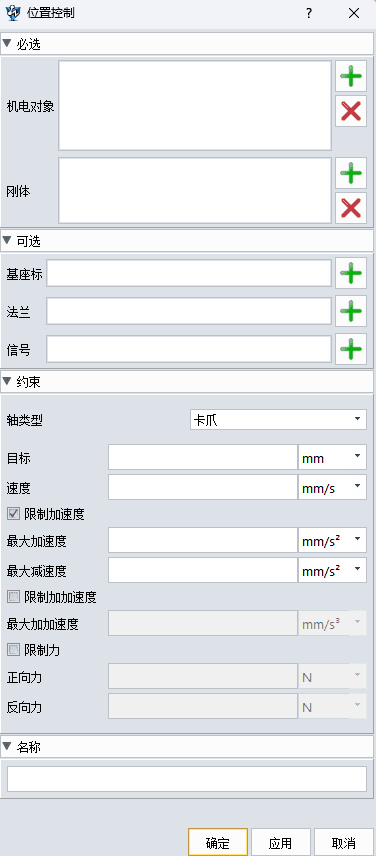Open 速度 unit dropdown mm/s
This screenshot has width=376, height=856.
(332, 487)
